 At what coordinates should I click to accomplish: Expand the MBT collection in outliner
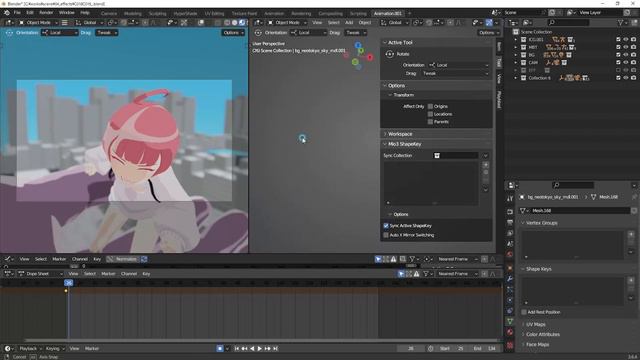coord(516,47)
